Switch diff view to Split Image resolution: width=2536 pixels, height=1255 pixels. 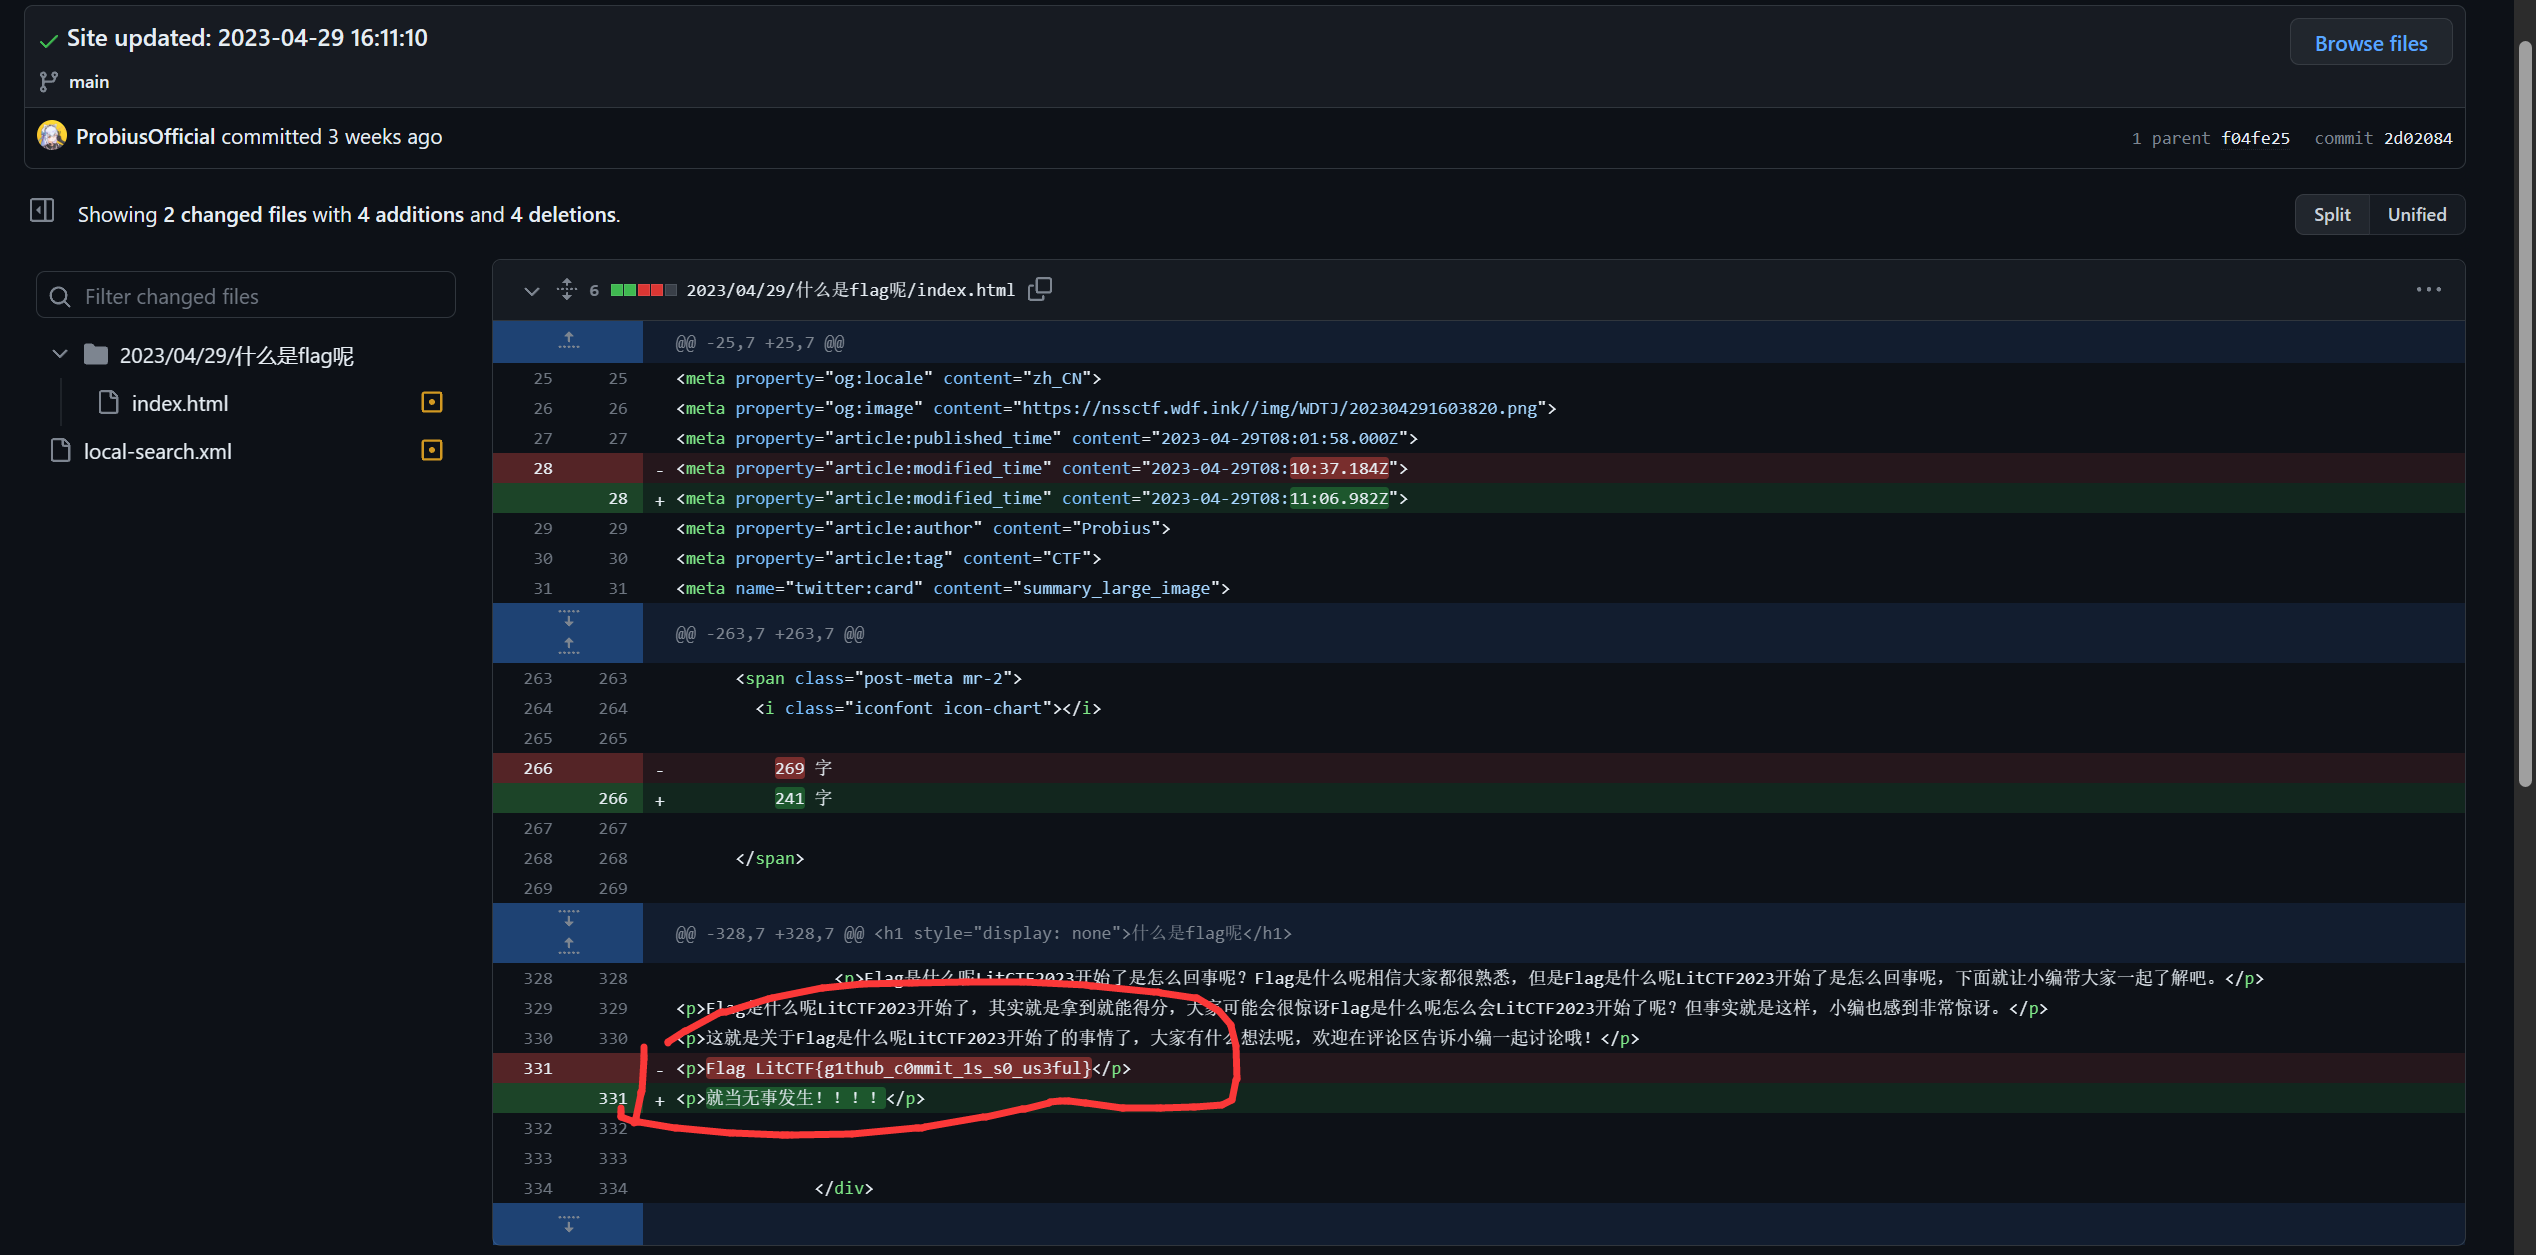2331,215
